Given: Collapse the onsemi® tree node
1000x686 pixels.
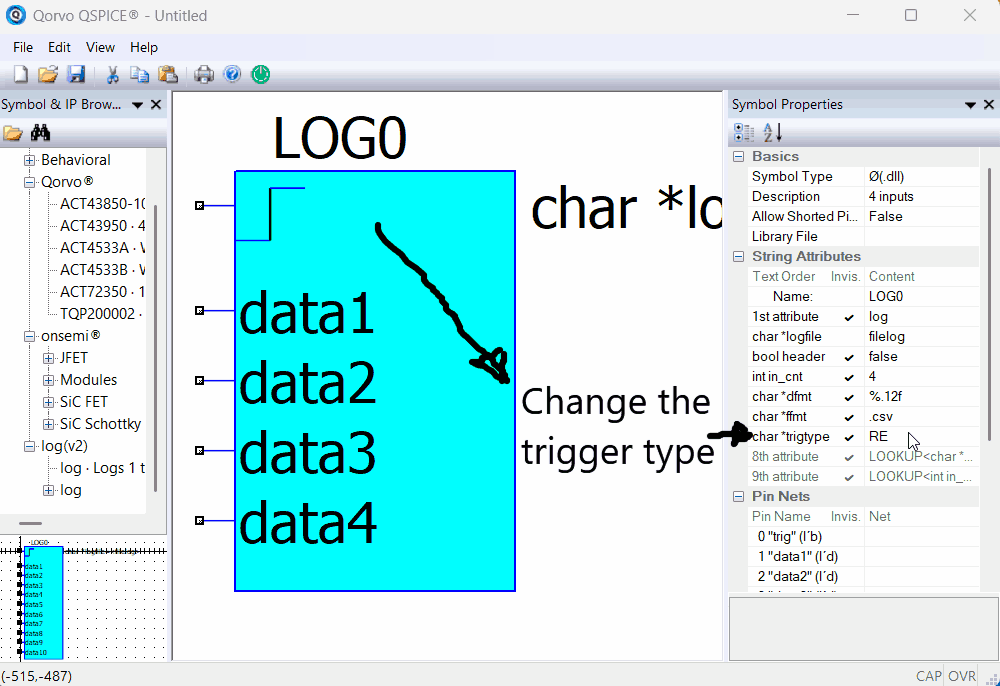Looking at the screenshot, I should point(29,336).
